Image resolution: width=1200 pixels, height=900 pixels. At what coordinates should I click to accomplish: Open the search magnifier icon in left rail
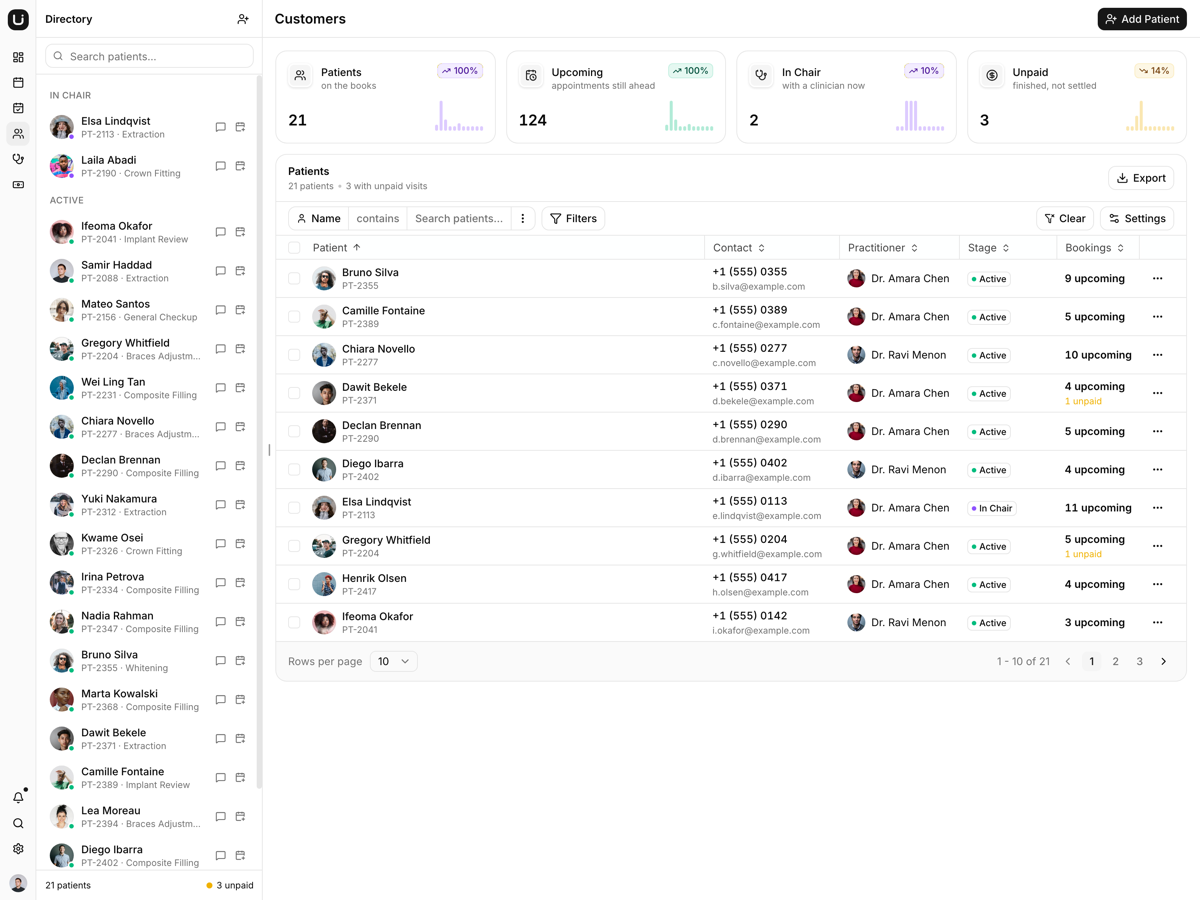click(18, 824)
